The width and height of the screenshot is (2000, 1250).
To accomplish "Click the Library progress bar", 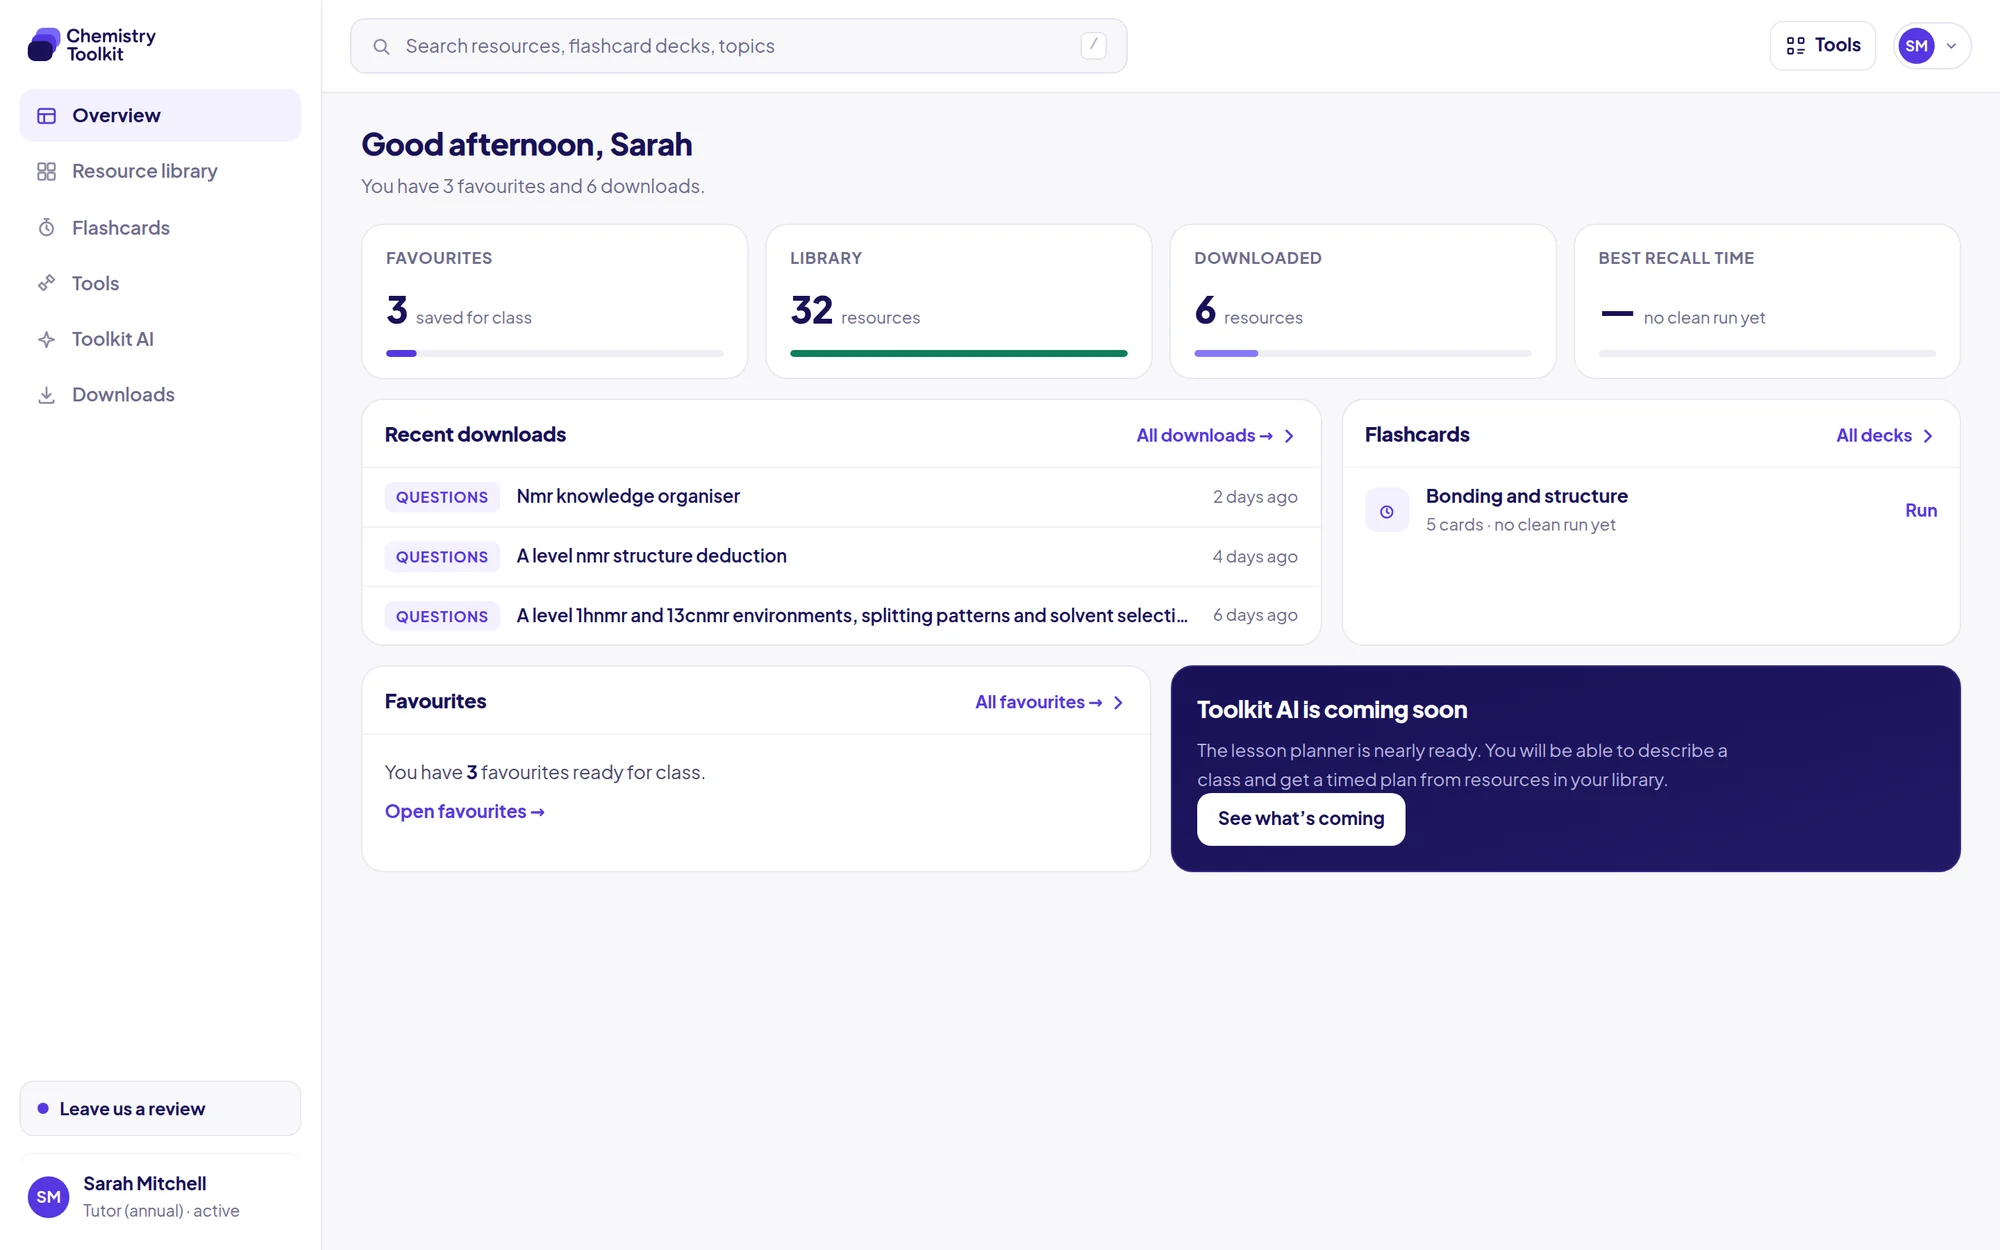I will pyautogui.click(x=958, y=353).
